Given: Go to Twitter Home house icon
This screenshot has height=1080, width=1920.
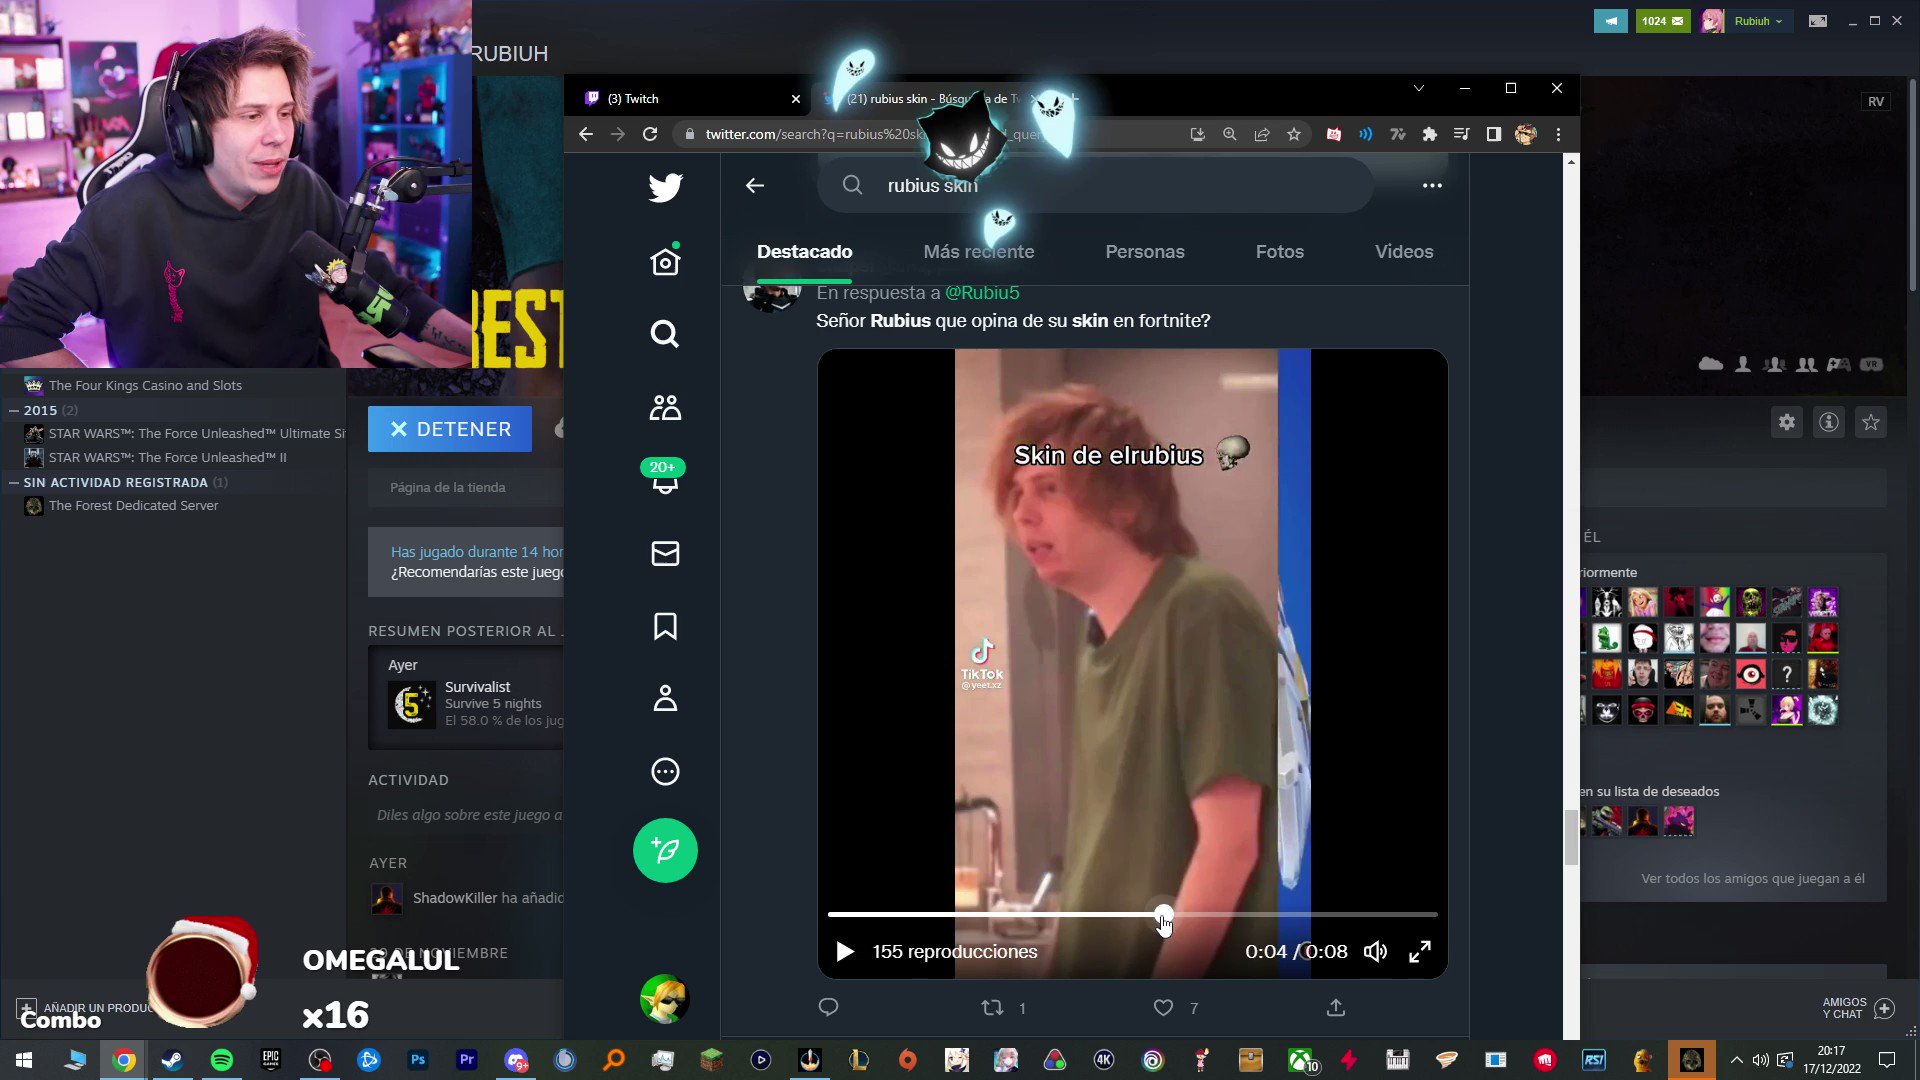Looking at the screenshot, I should coord(665,261).
